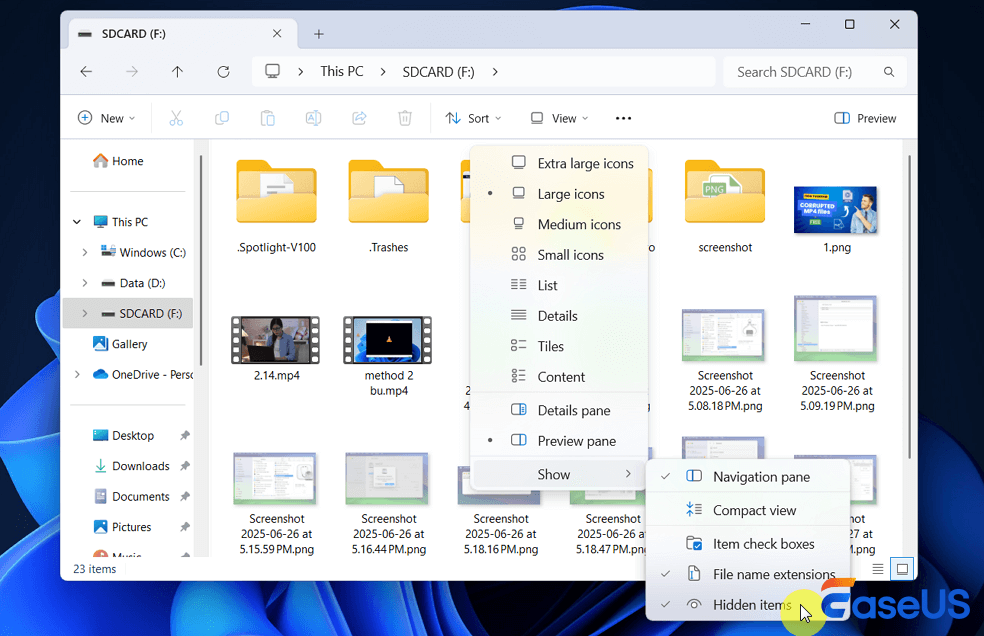Open the See more three-dots menu
Viewport: 984px width, 636px height.
[x=623, y=118]
